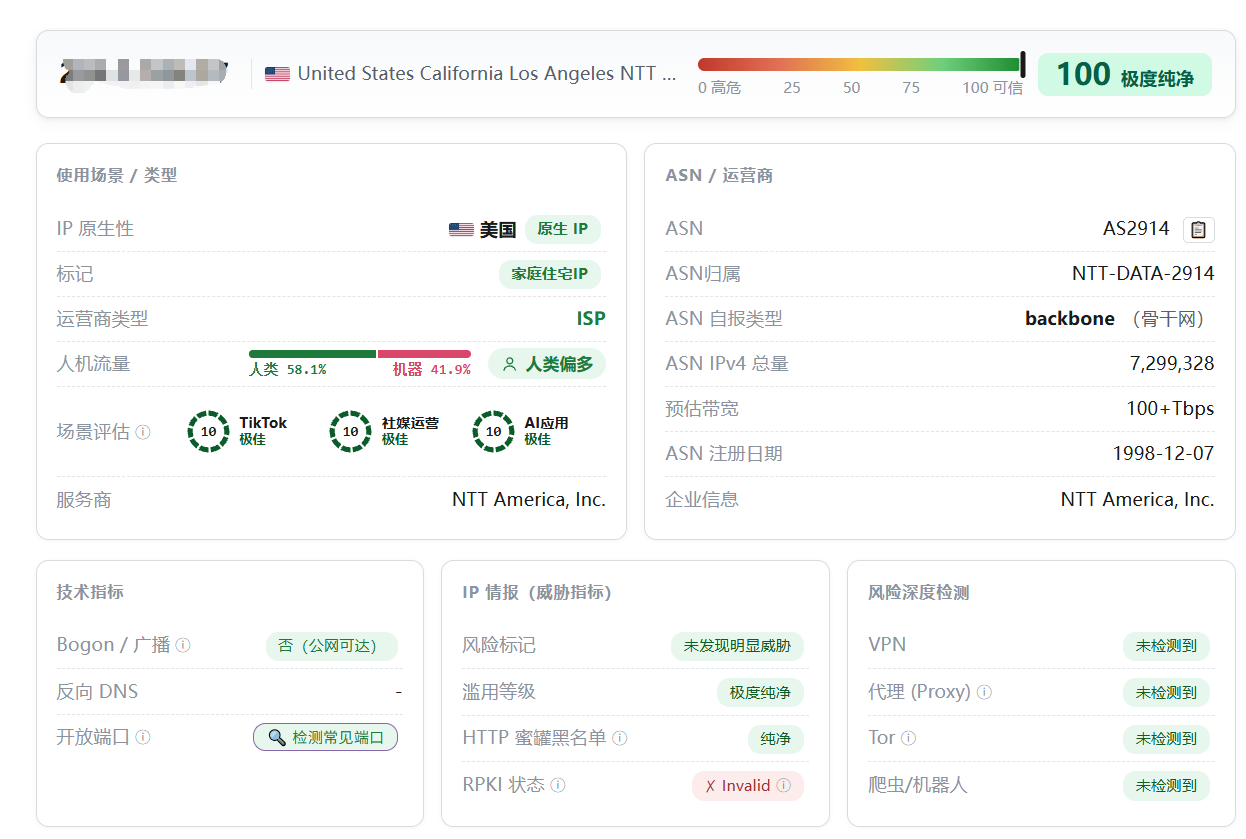Open the info icon beside Bogon / 广播
Viewport: 1246px width, 839px height.
pos(183,646)
